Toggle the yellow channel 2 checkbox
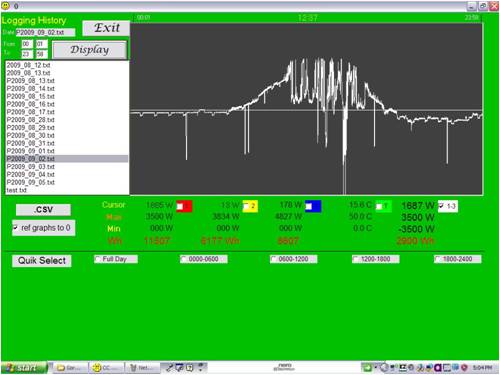The image size is (500, 375). point(247,207)
